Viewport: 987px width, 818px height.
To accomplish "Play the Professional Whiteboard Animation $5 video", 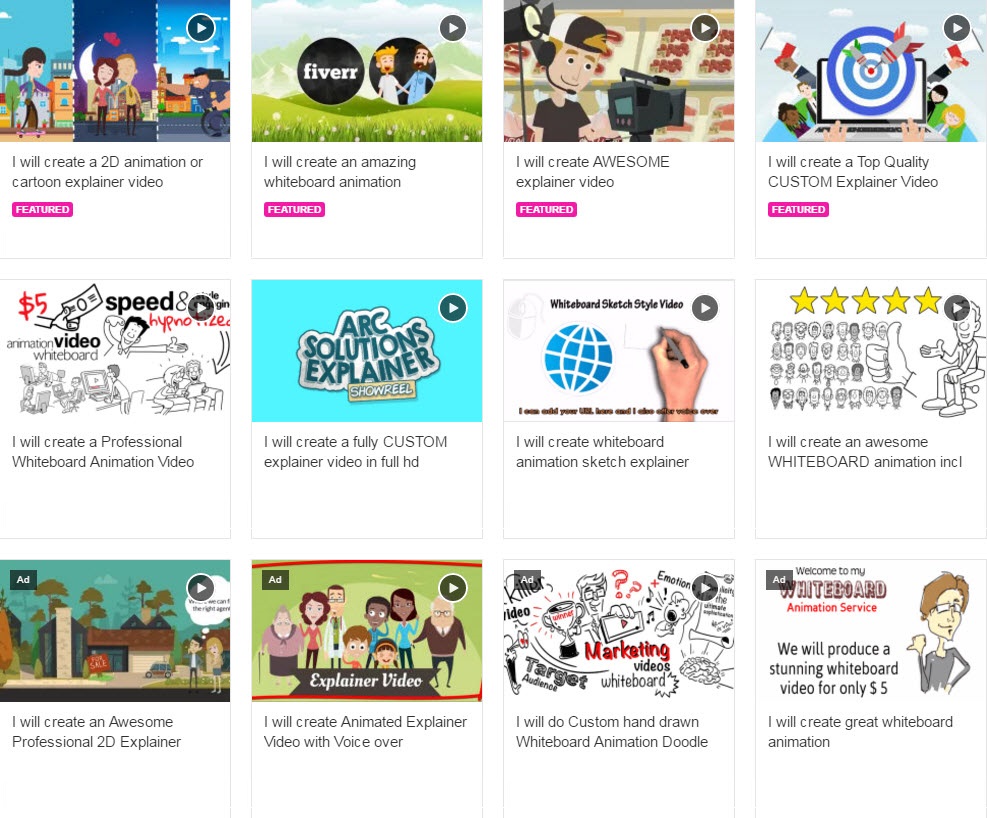I will [x=201, y=308].
